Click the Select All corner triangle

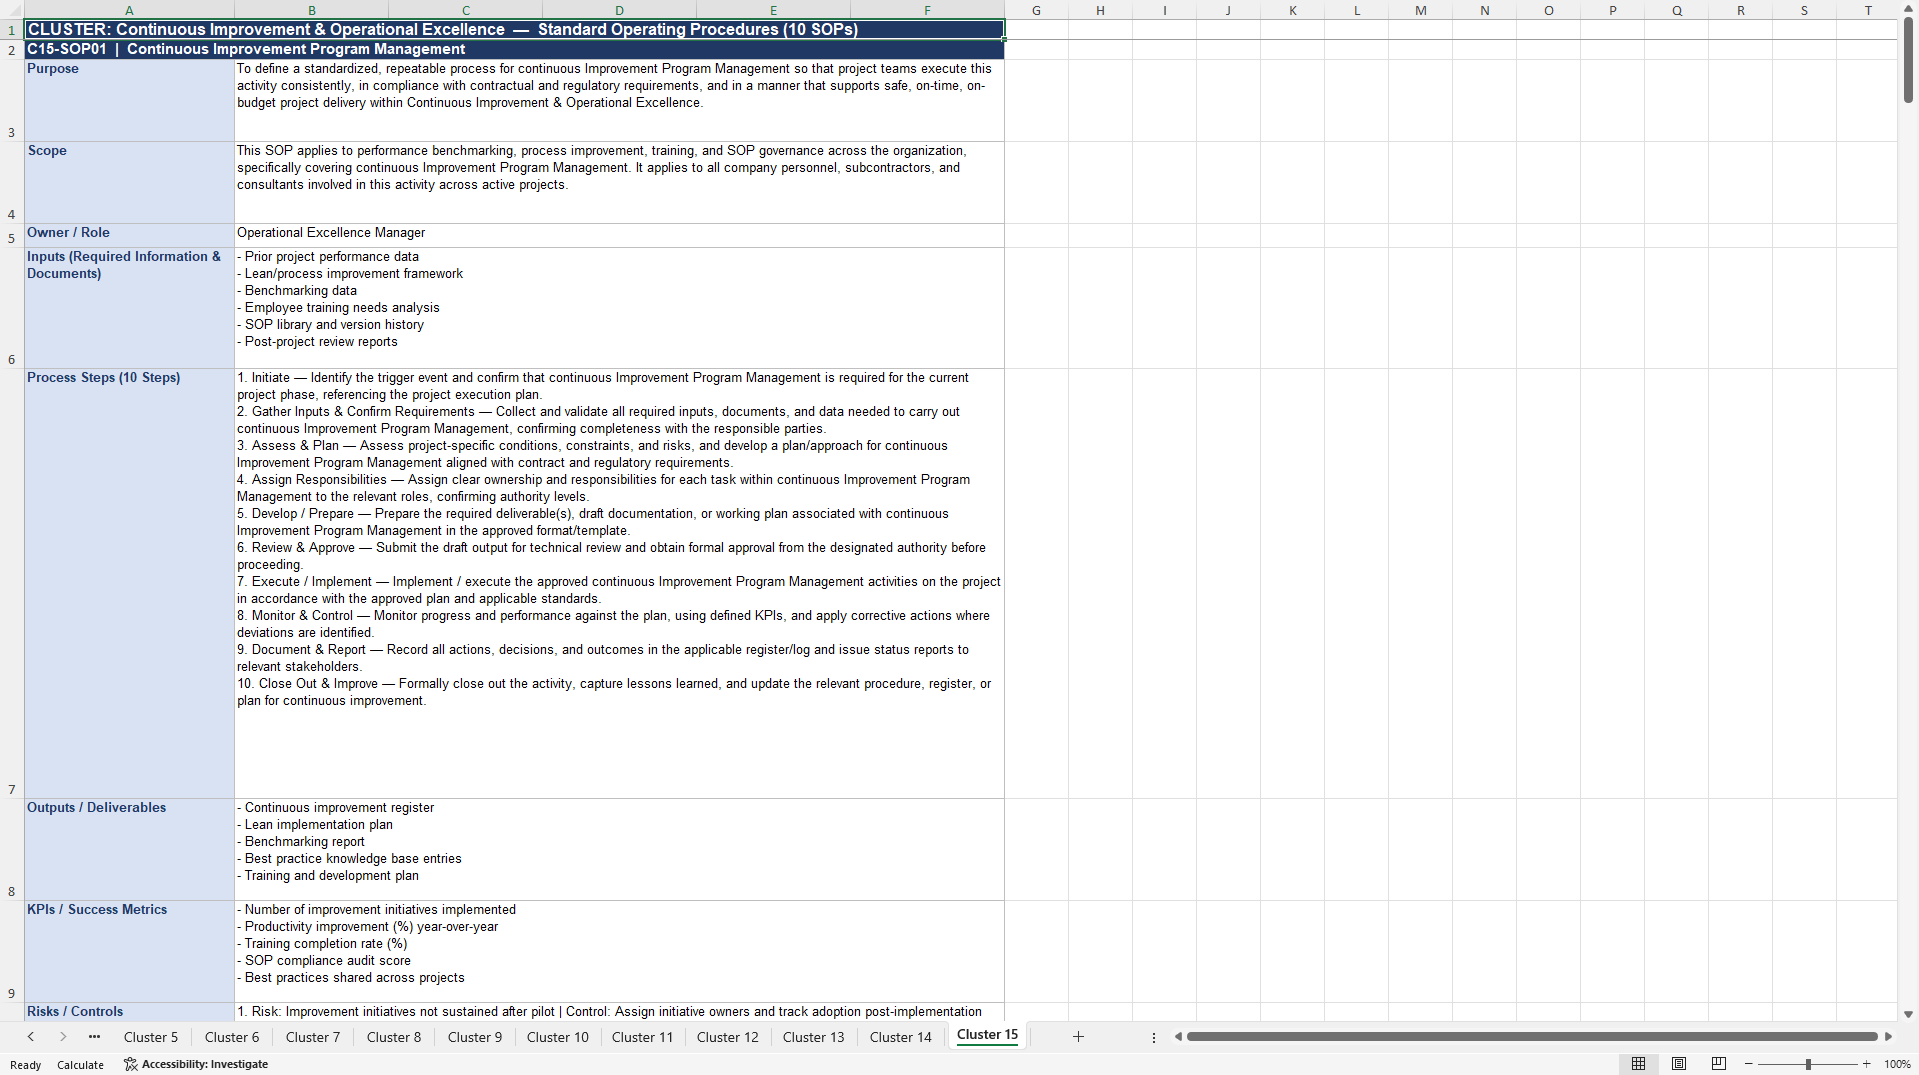(x=12, y=10)
